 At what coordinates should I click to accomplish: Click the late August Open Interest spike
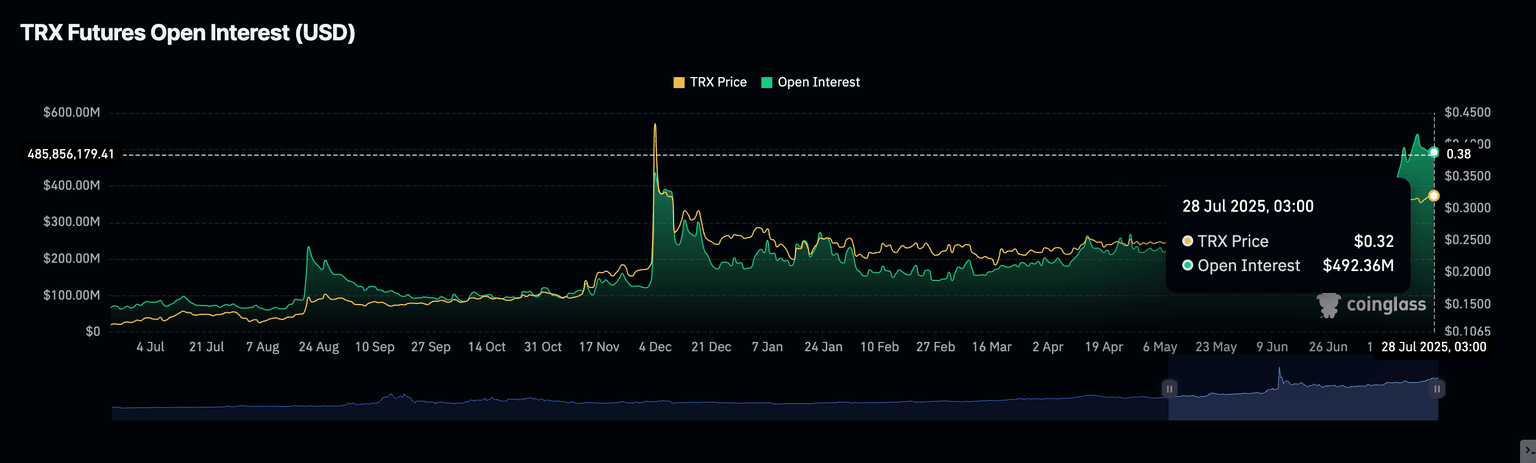309,247
